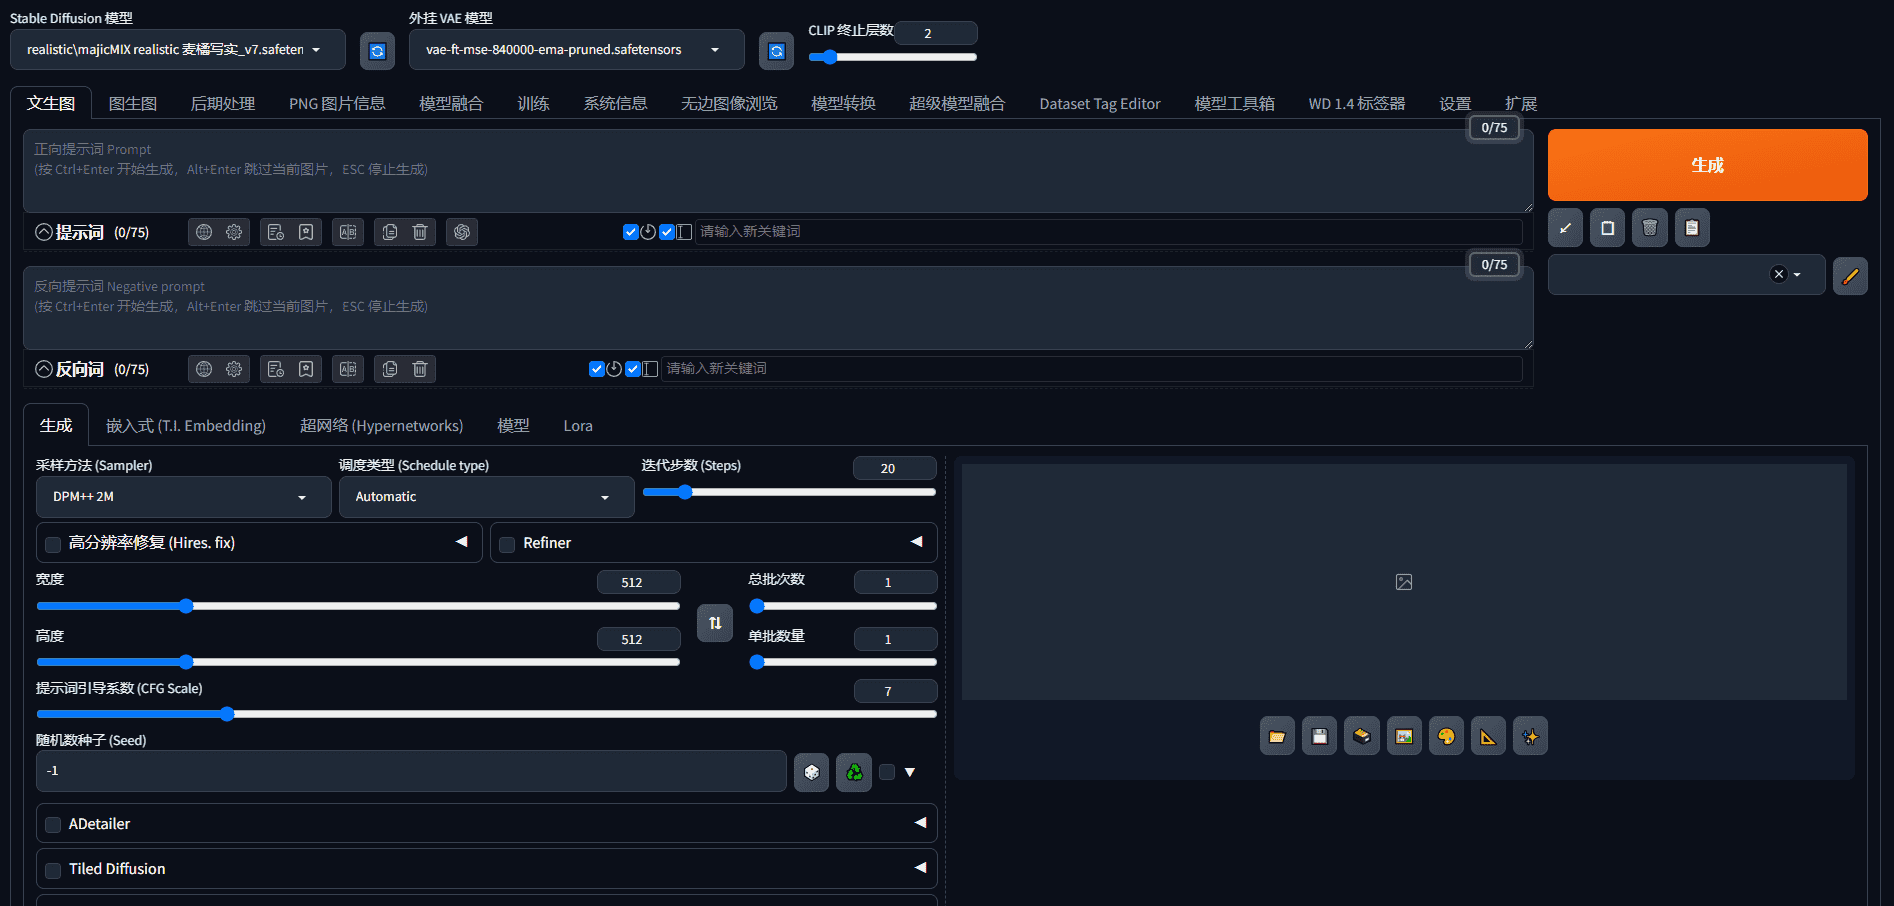Enable the ADetailer checkbox
This screenshot has width=1894, height=906.
(x=54, y=825)
